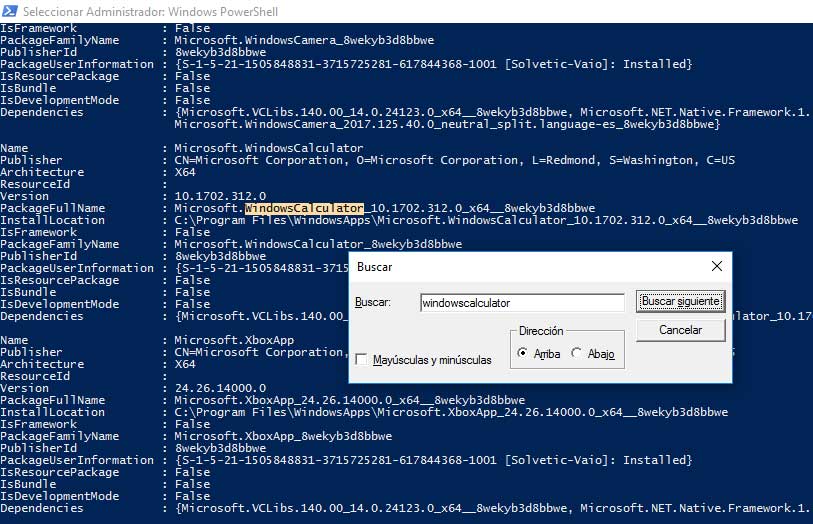Click the WindowsCalculator InstallLocation path
This screenshot has height=524, width=813.
486,220
